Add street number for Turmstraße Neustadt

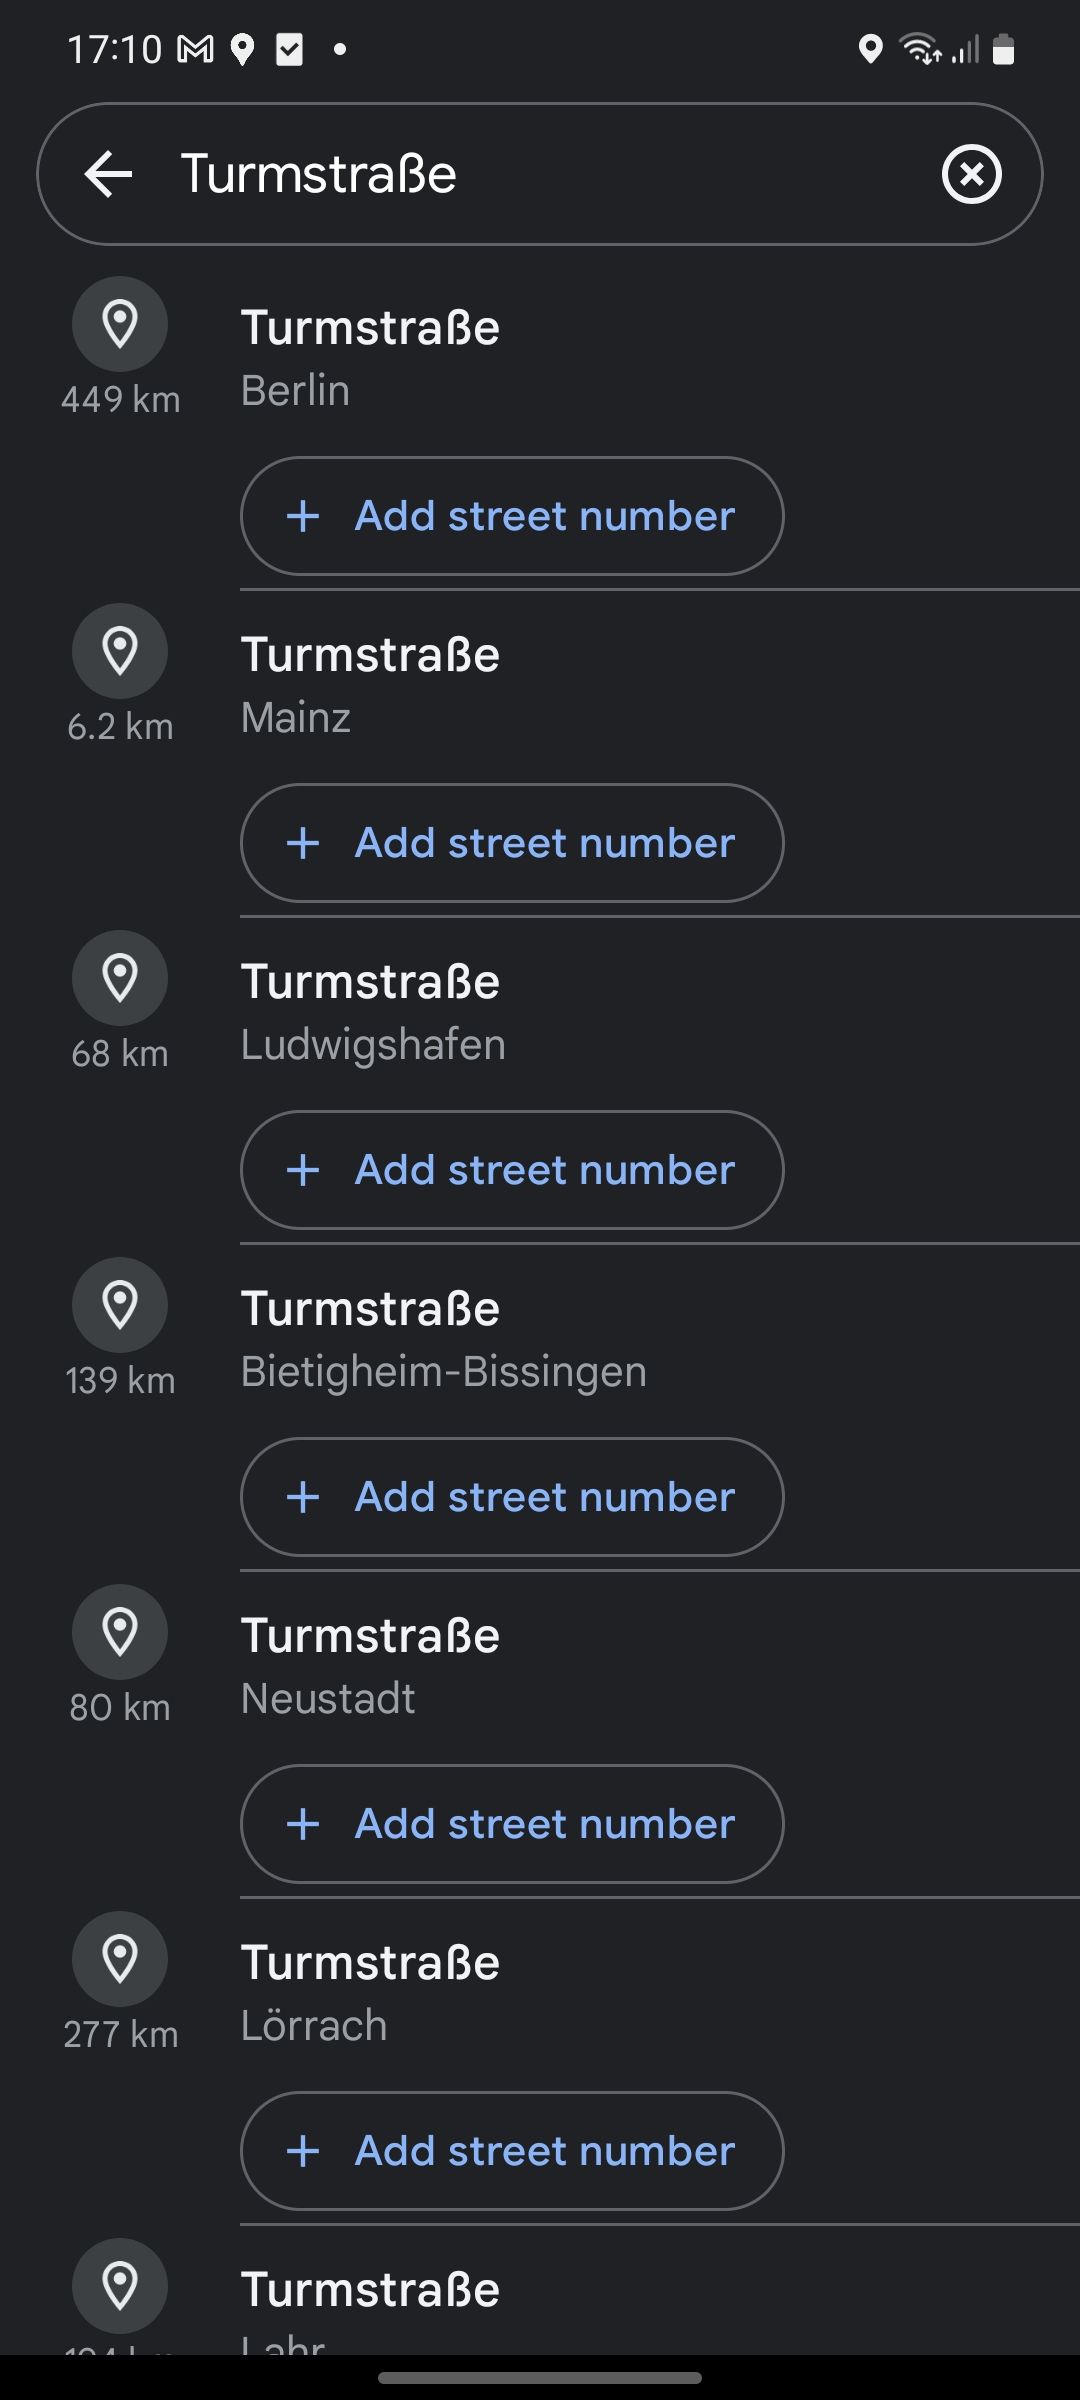coord(512,1824)
